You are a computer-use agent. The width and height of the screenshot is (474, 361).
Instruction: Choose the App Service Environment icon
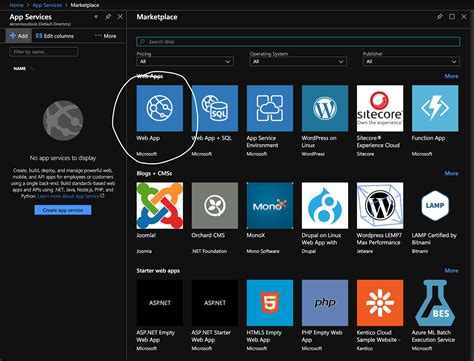pos(270,108)
